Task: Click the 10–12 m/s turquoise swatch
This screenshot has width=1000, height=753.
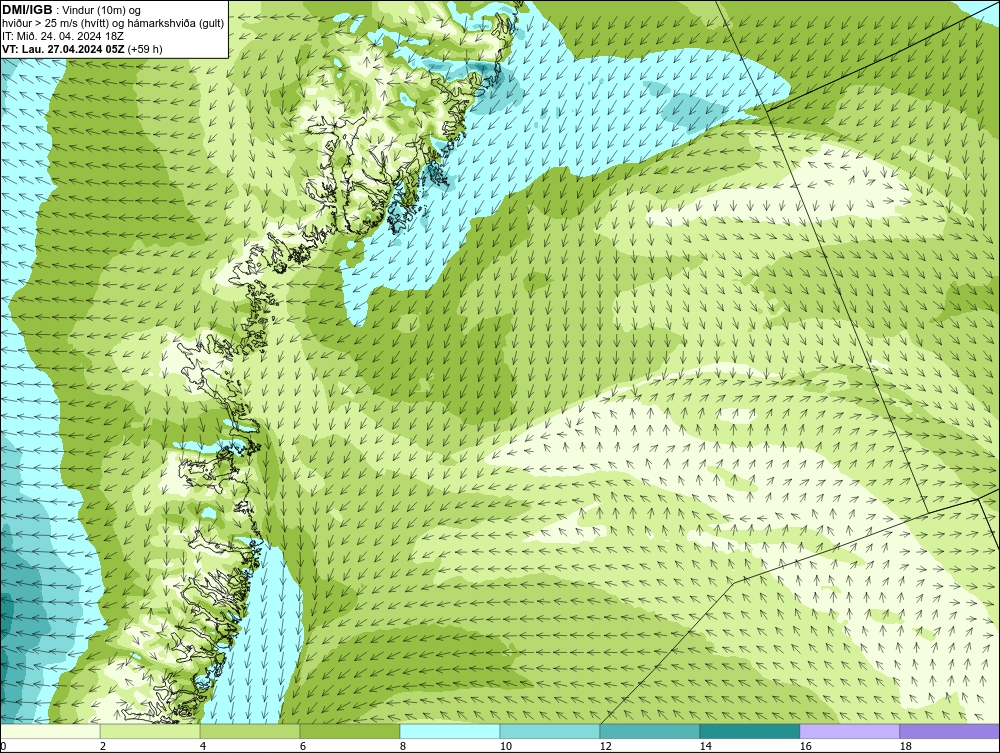Action: [x=550, y=731]
